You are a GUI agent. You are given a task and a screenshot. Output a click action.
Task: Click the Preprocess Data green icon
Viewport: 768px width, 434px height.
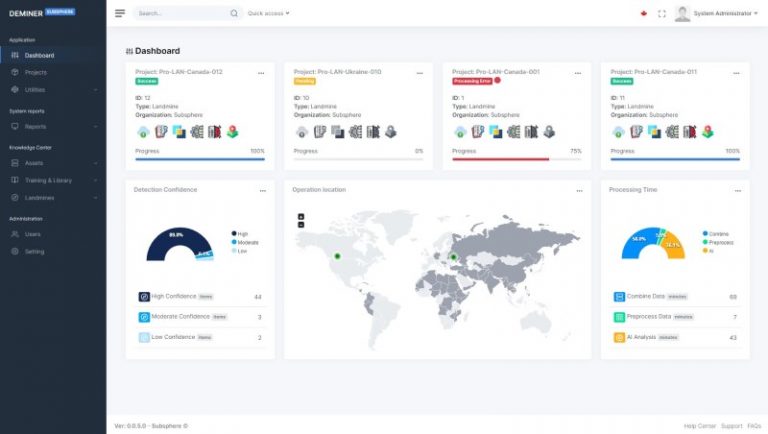[620, 317]
